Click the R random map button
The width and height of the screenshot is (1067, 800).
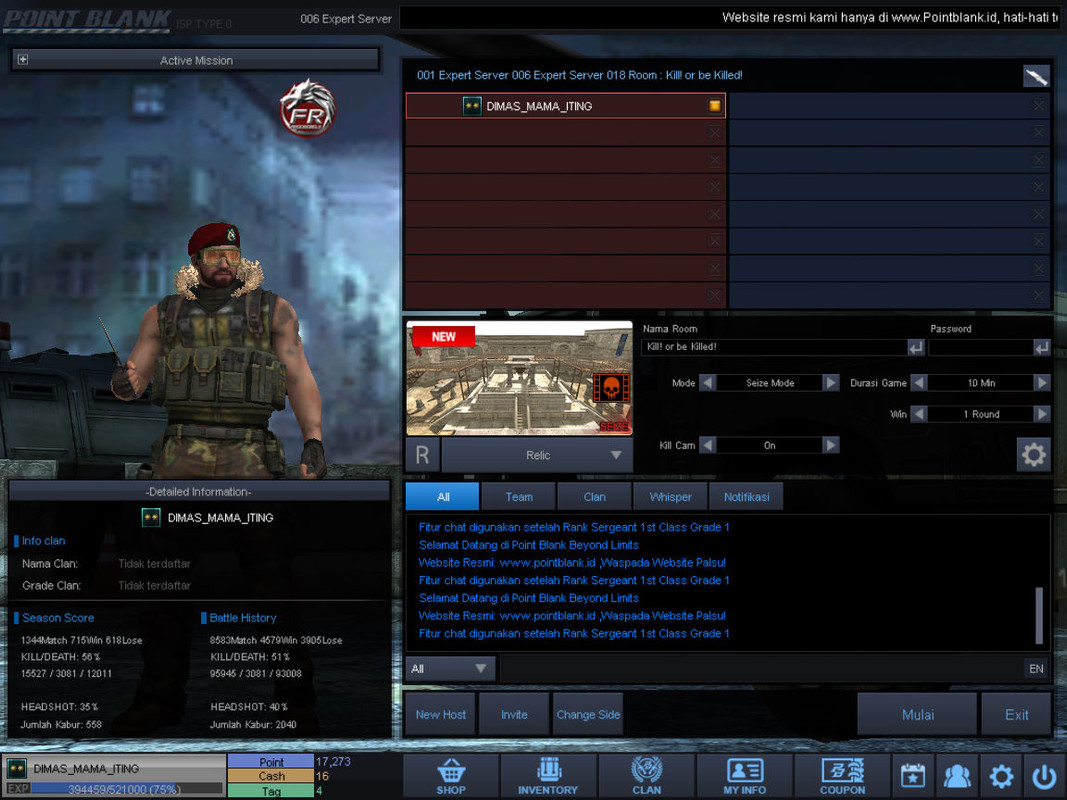pos(423,454)
